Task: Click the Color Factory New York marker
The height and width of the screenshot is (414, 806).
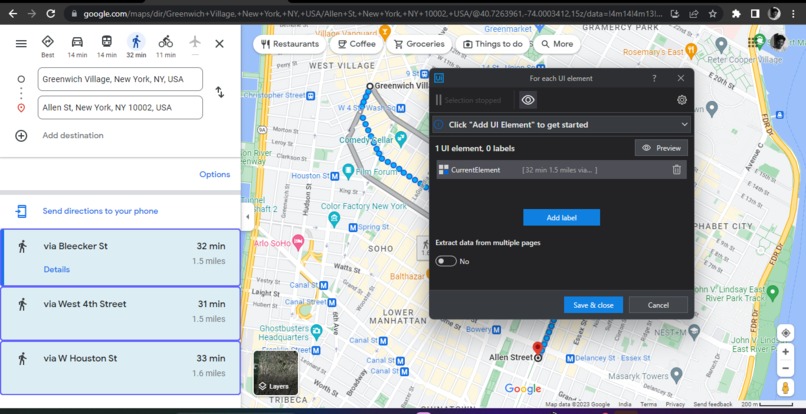Action: point(334,218)
